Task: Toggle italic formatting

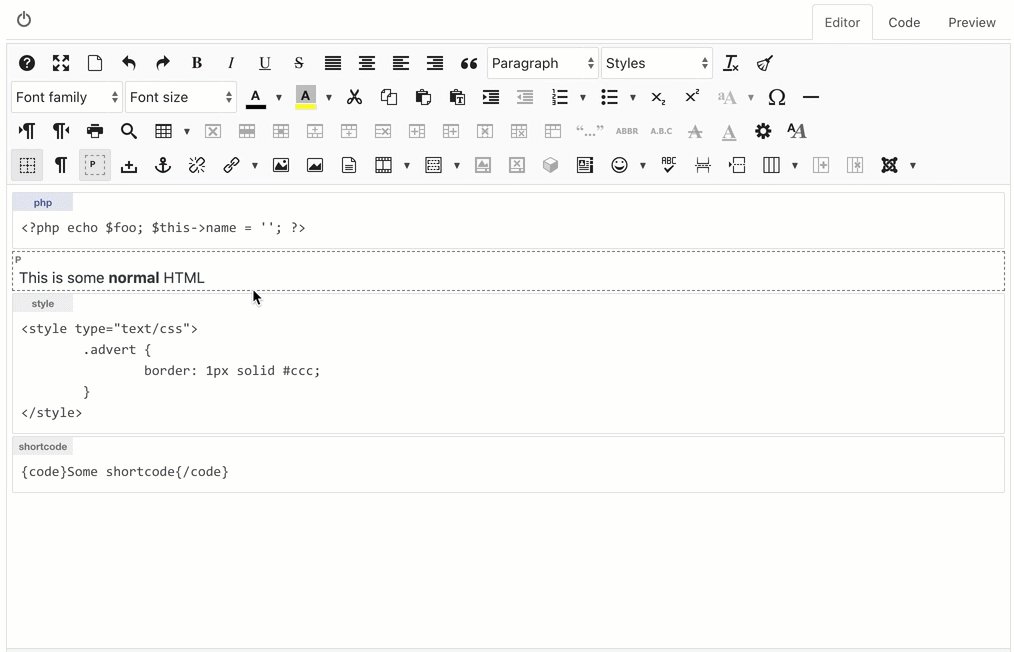Action: [231, 63]
